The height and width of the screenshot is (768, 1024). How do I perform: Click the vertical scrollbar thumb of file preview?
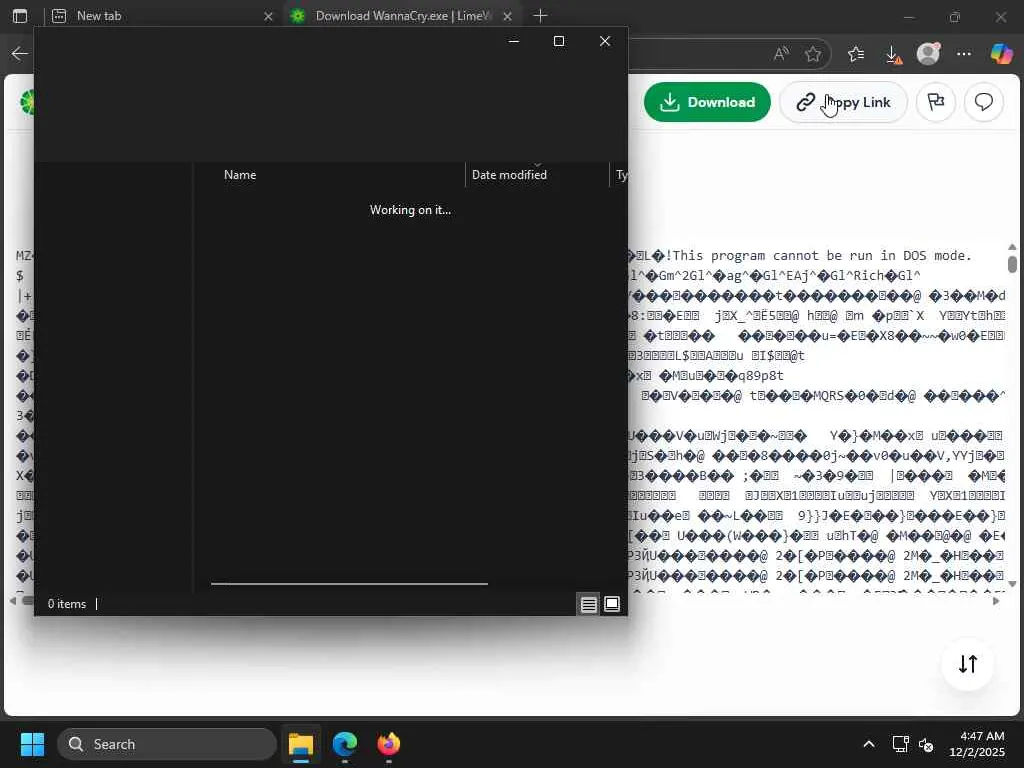click(1012, 264)
